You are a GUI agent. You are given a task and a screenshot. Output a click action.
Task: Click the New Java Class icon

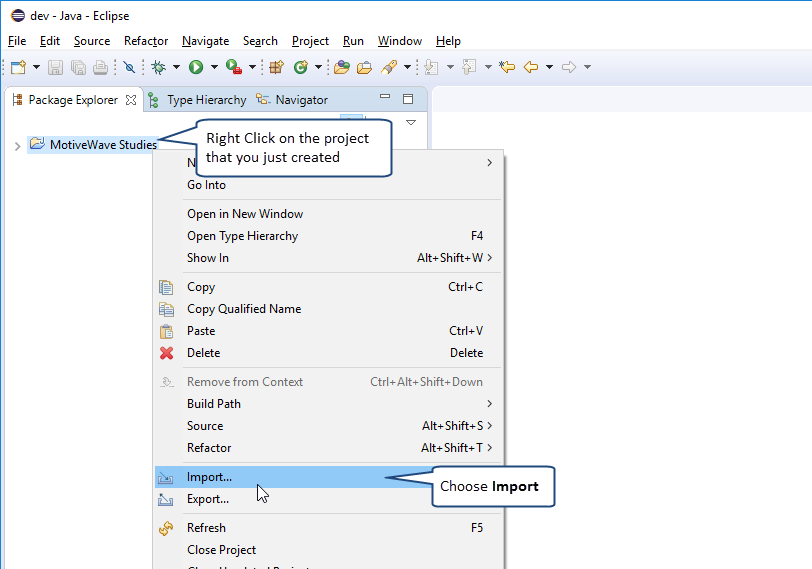click(x=300, y=67)
